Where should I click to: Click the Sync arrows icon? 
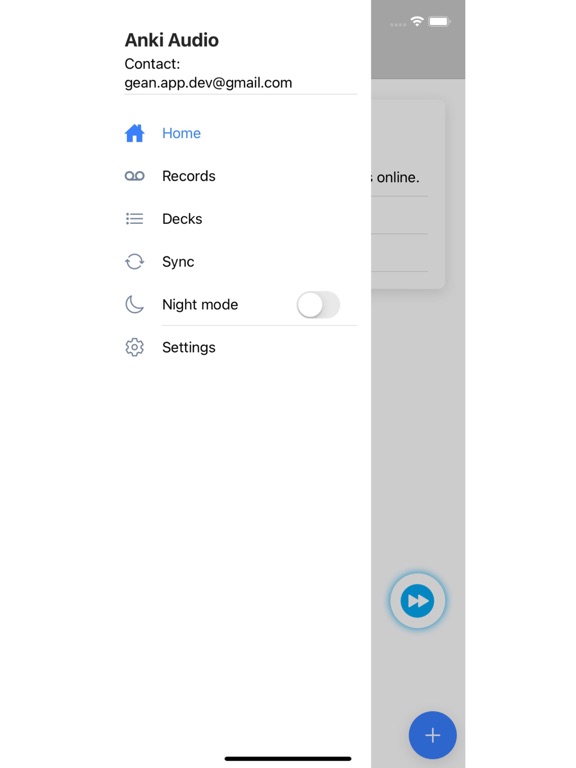(x=134, y=262)
